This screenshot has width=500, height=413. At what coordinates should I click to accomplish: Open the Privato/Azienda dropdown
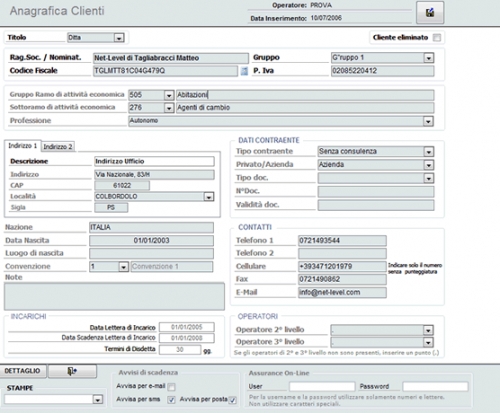[429, 165]
